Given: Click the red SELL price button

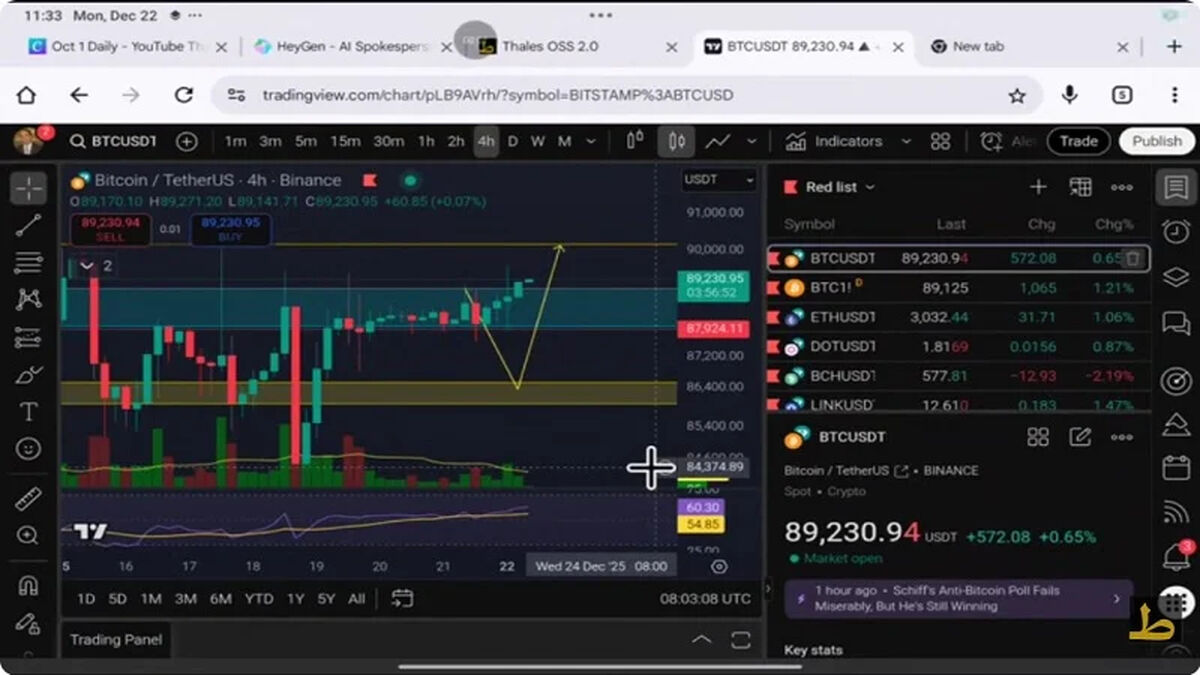Looking at the screenshot, I should point(110,229).
